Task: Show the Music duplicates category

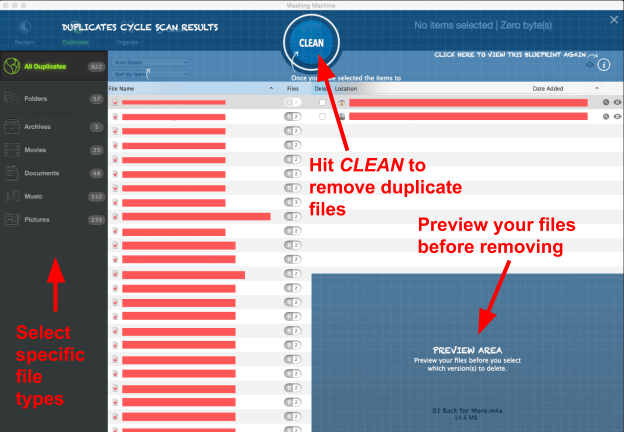Action: click(54, 196)
